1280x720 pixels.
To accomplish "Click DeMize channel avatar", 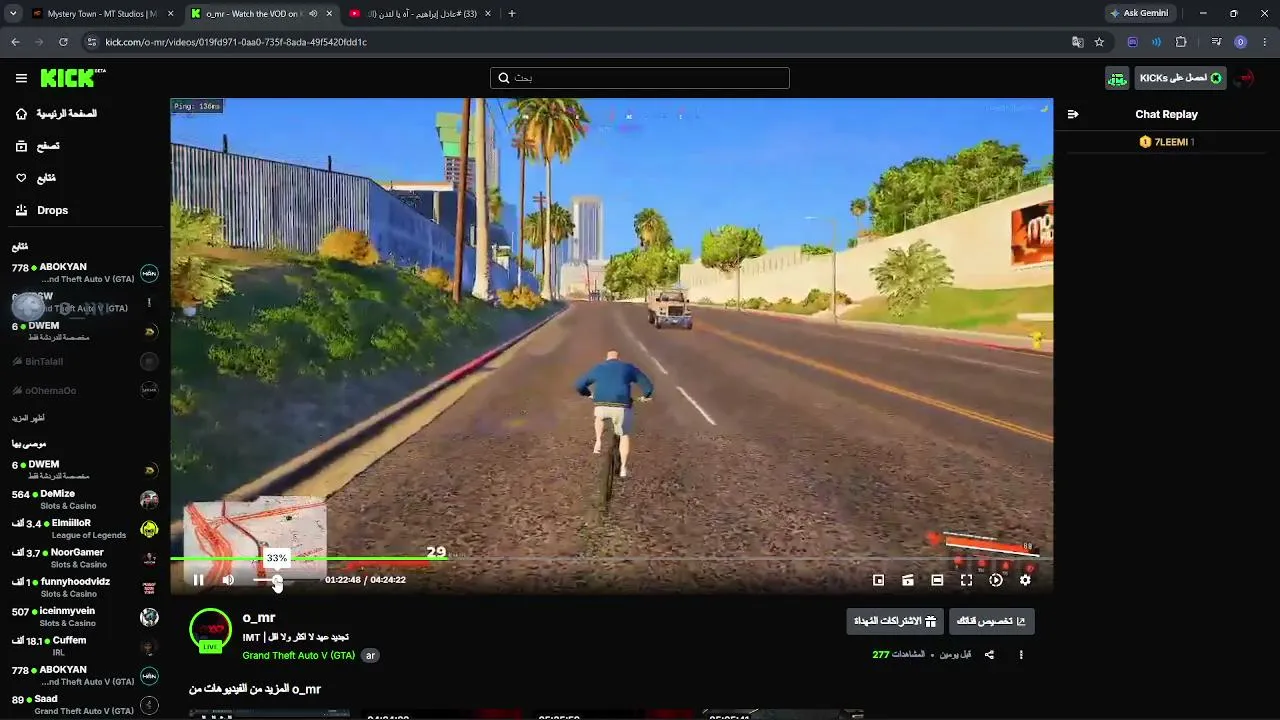I will [x=149, y=500].
